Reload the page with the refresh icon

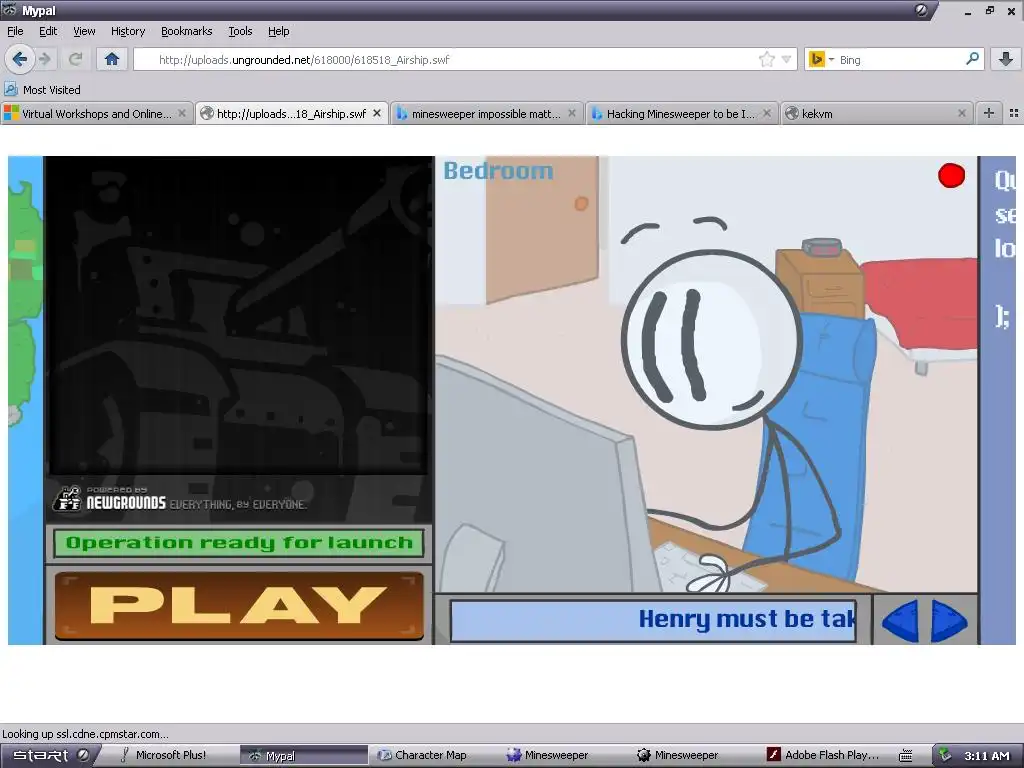pos(75,59)
